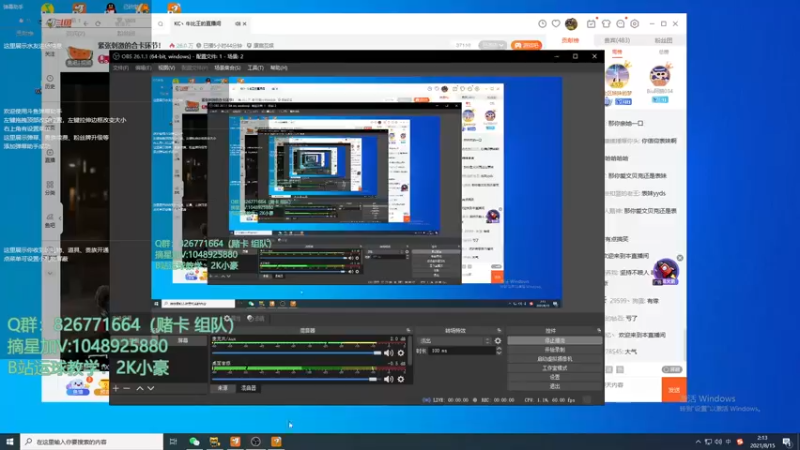The width and height of the screenshot is (800, 450).
Task: Open 直播 in Douyu left sidebar
Action: click(x=49, y=156)
